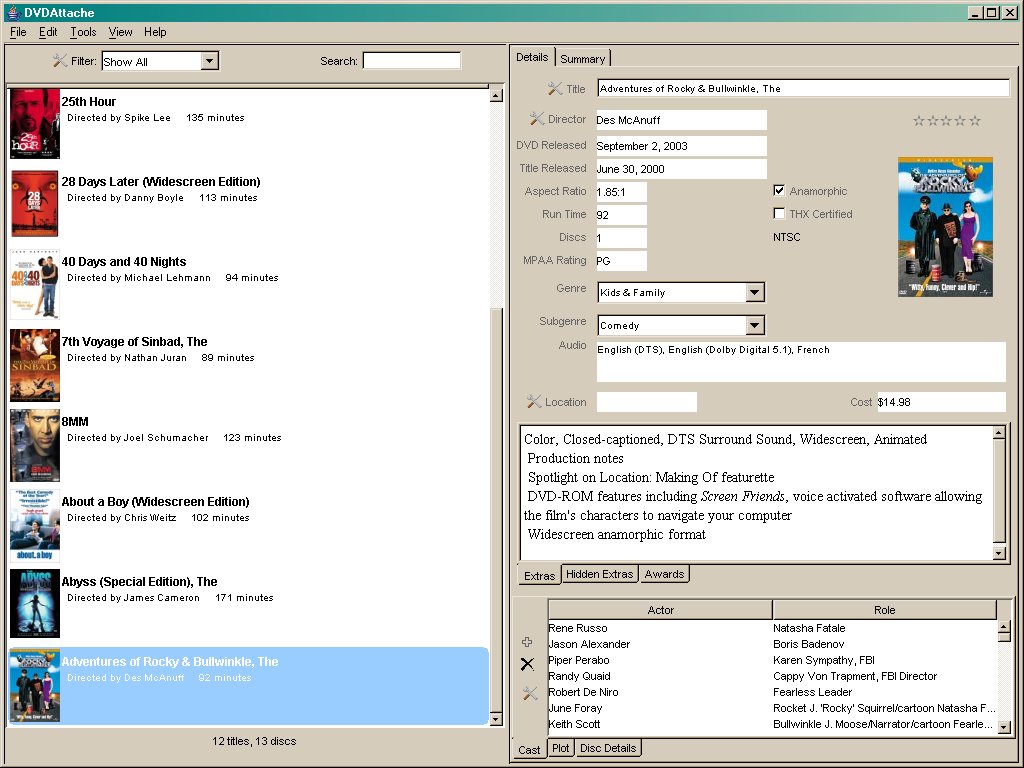
Task: Open the Filter Show All dropdown
Action: point(209,61)
